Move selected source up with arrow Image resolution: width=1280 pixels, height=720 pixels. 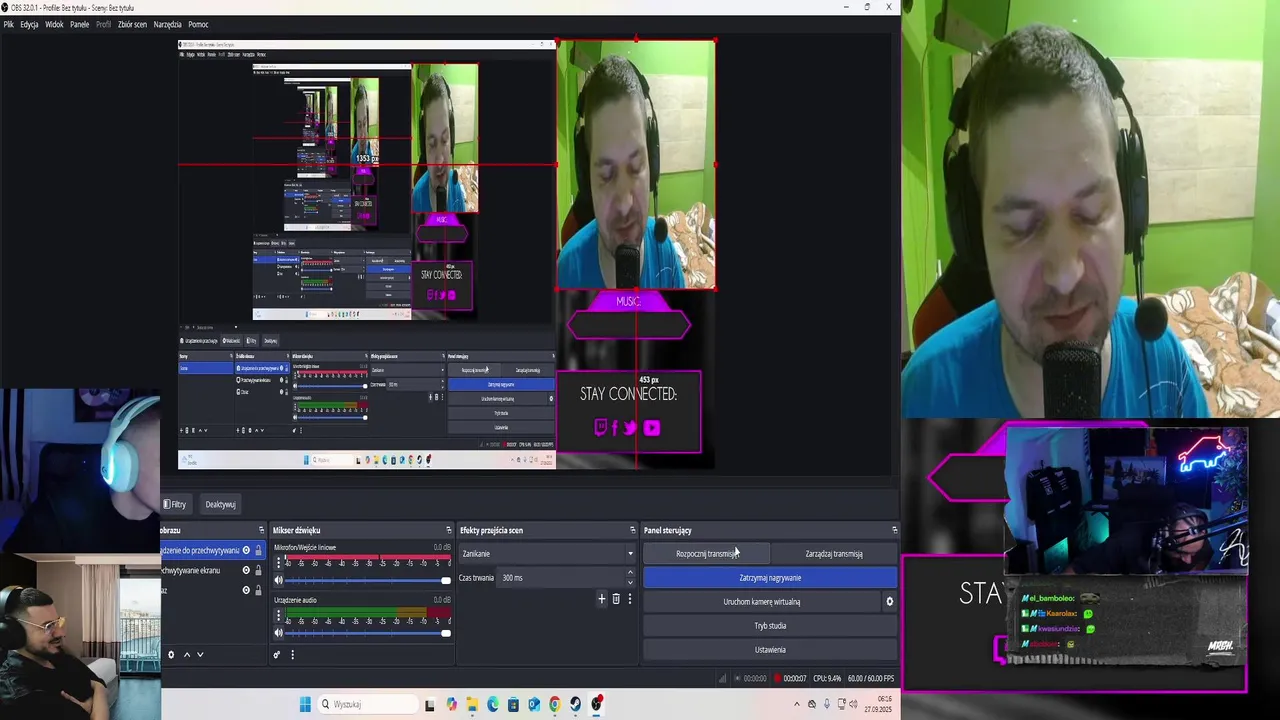186,655
